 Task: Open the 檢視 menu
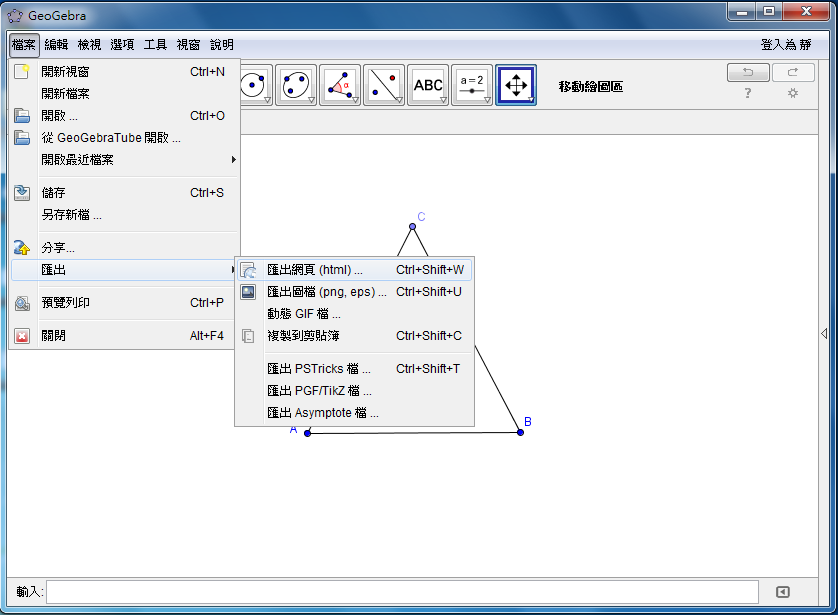89,45
